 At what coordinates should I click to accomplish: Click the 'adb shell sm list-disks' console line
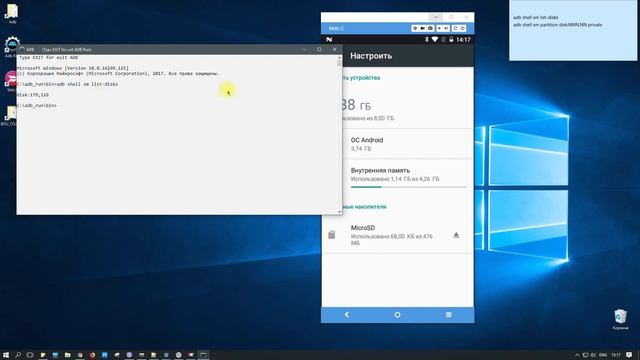[67, 84]
